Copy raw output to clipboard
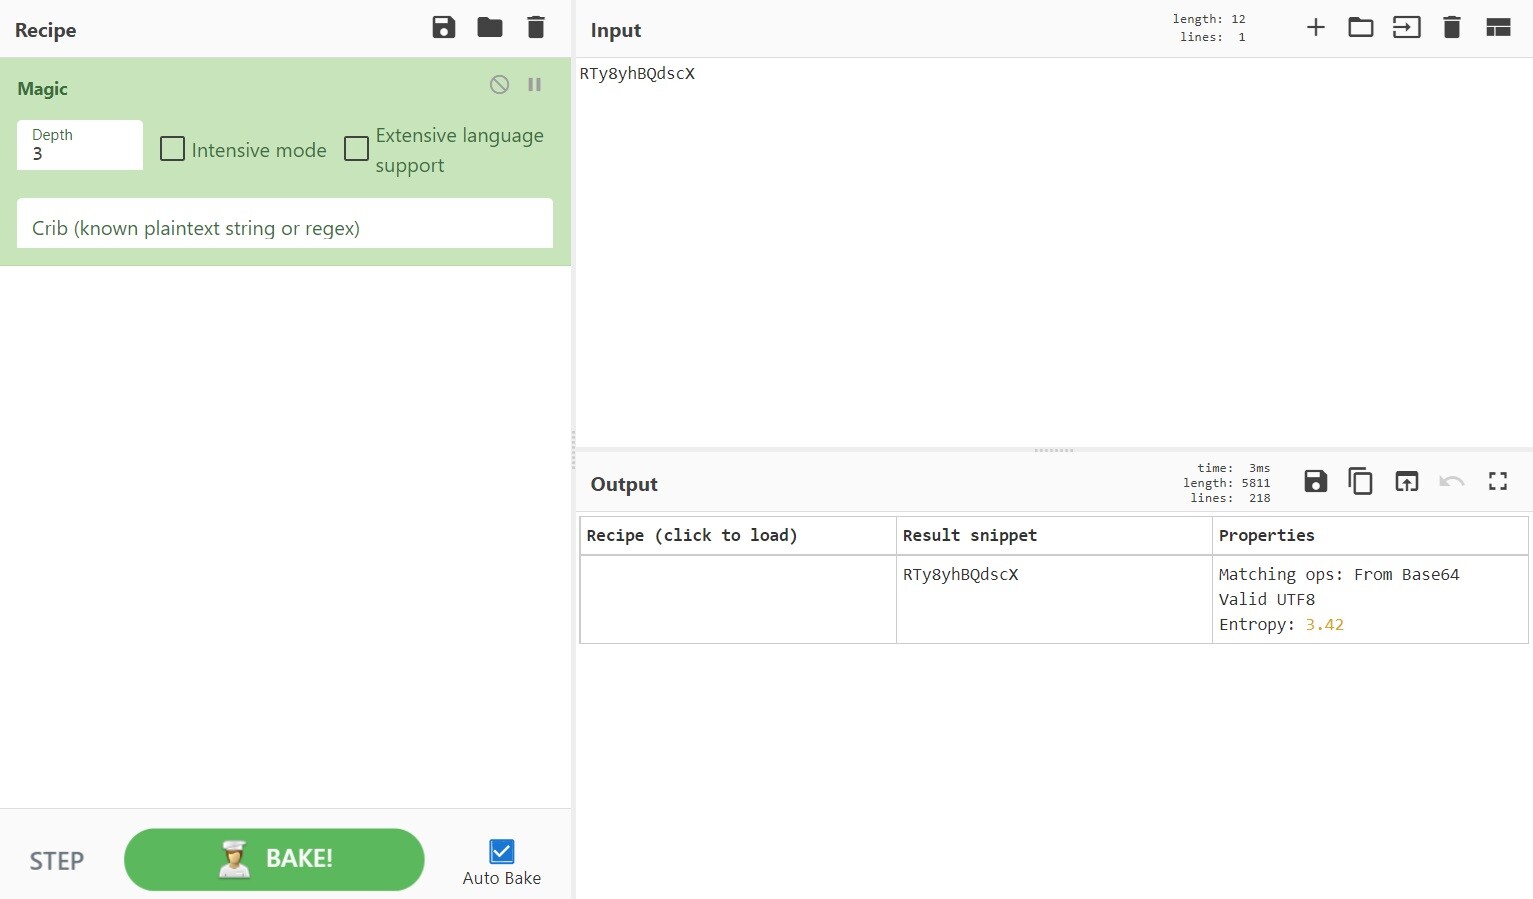 tap(1360, 482)
